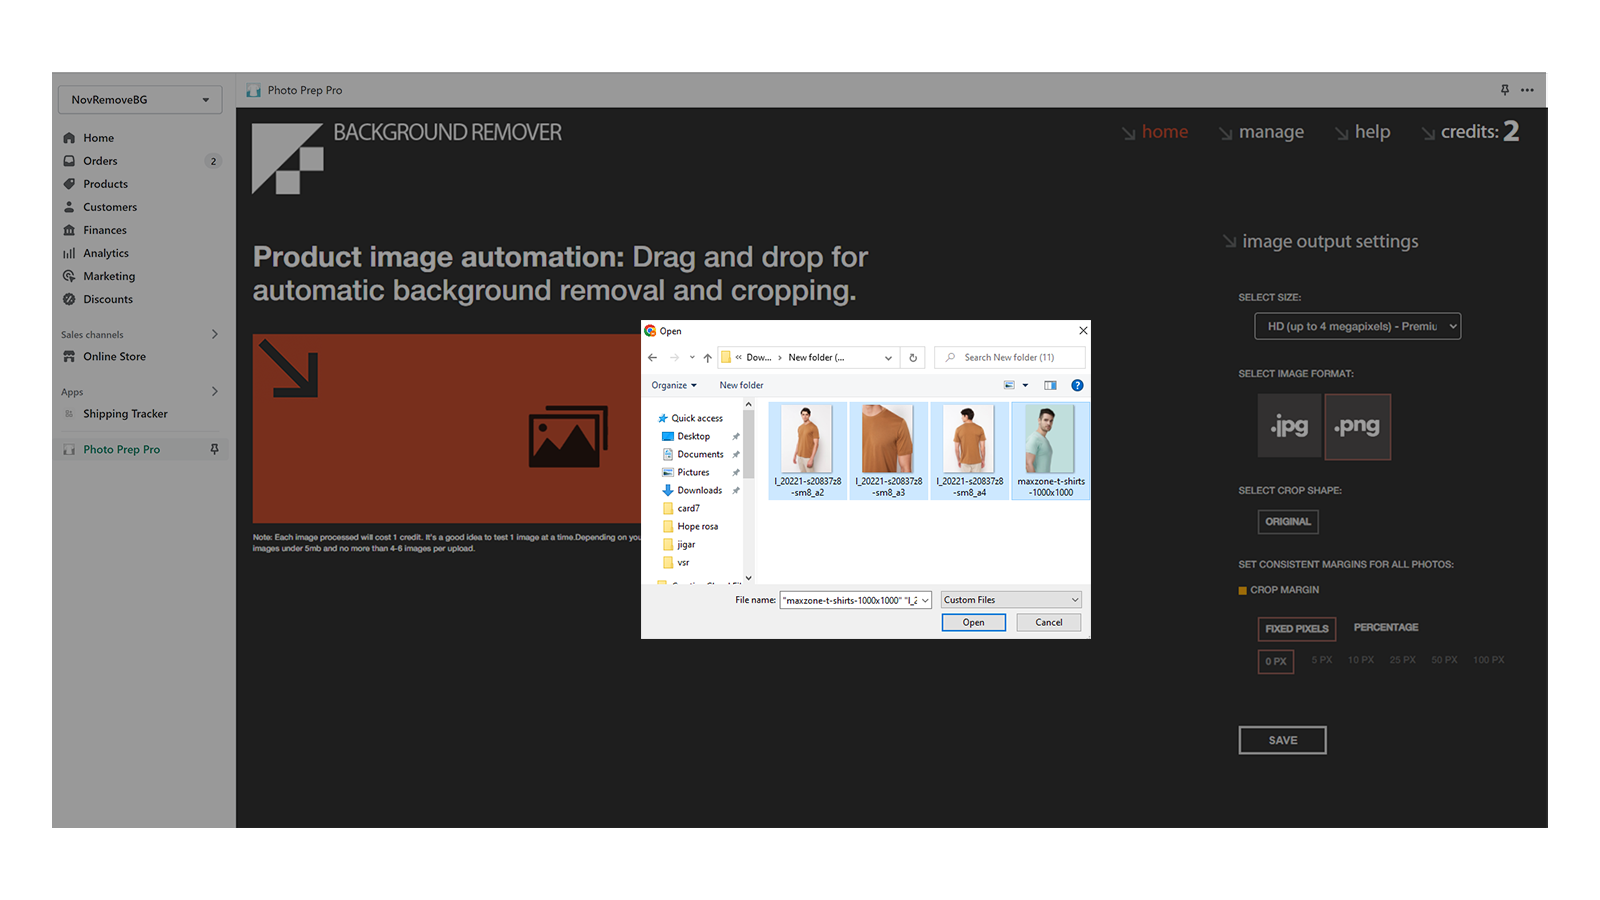Screen dimensions: 1600x900
Task: Expand the Custom Files type dropdown
Action: [1010, 600]
